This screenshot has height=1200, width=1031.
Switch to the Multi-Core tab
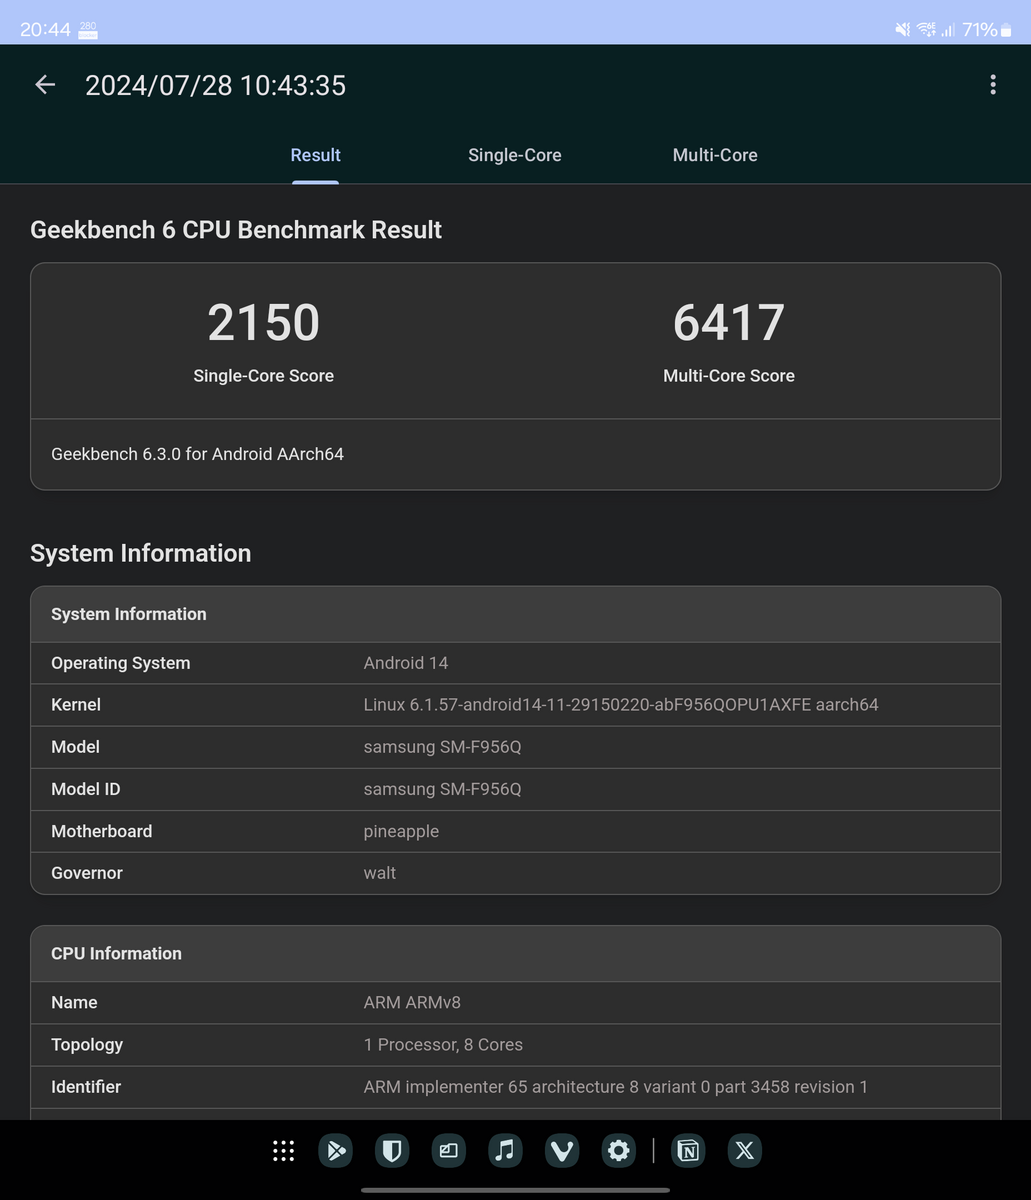tap(715, 155)
